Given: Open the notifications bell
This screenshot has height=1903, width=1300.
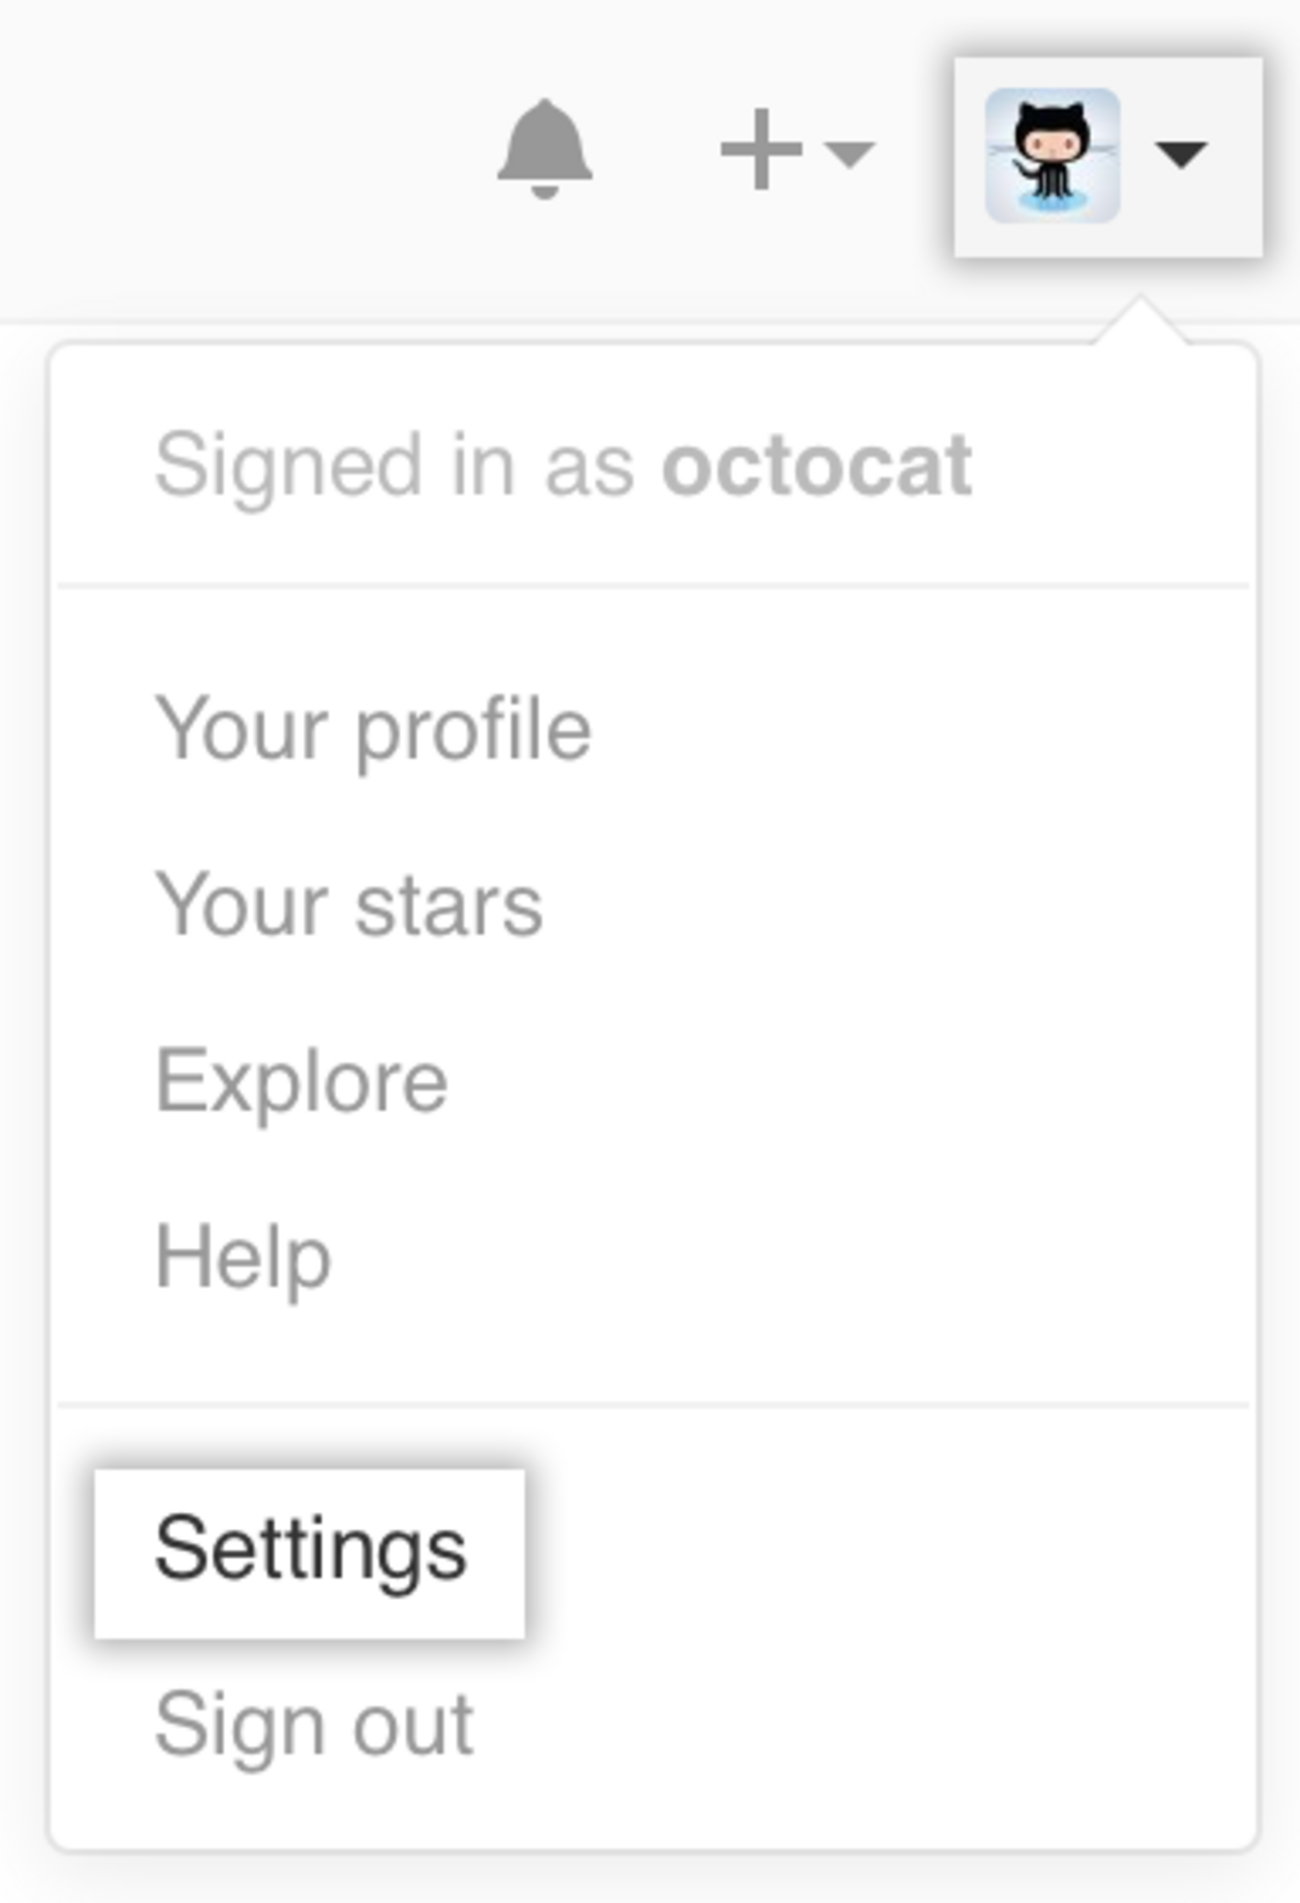Looking at the screenshot, I should [x=544, y=150].
